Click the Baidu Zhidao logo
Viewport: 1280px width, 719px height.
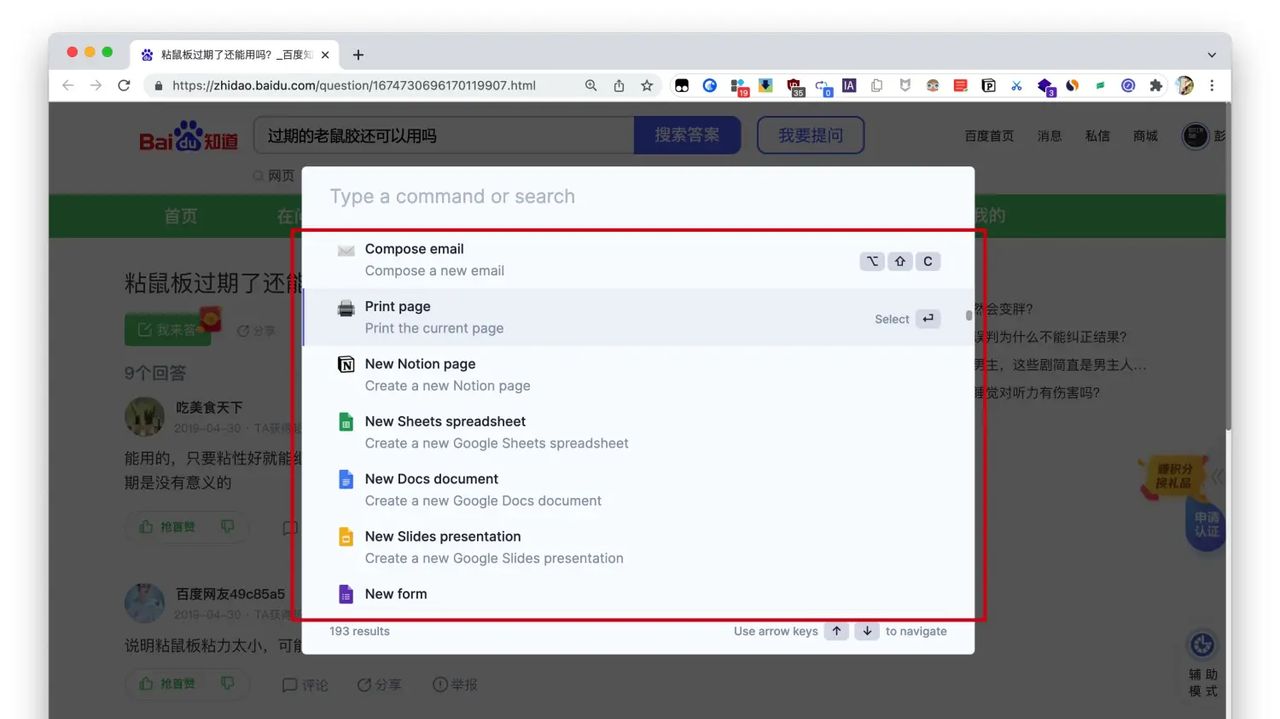(189, 136)
